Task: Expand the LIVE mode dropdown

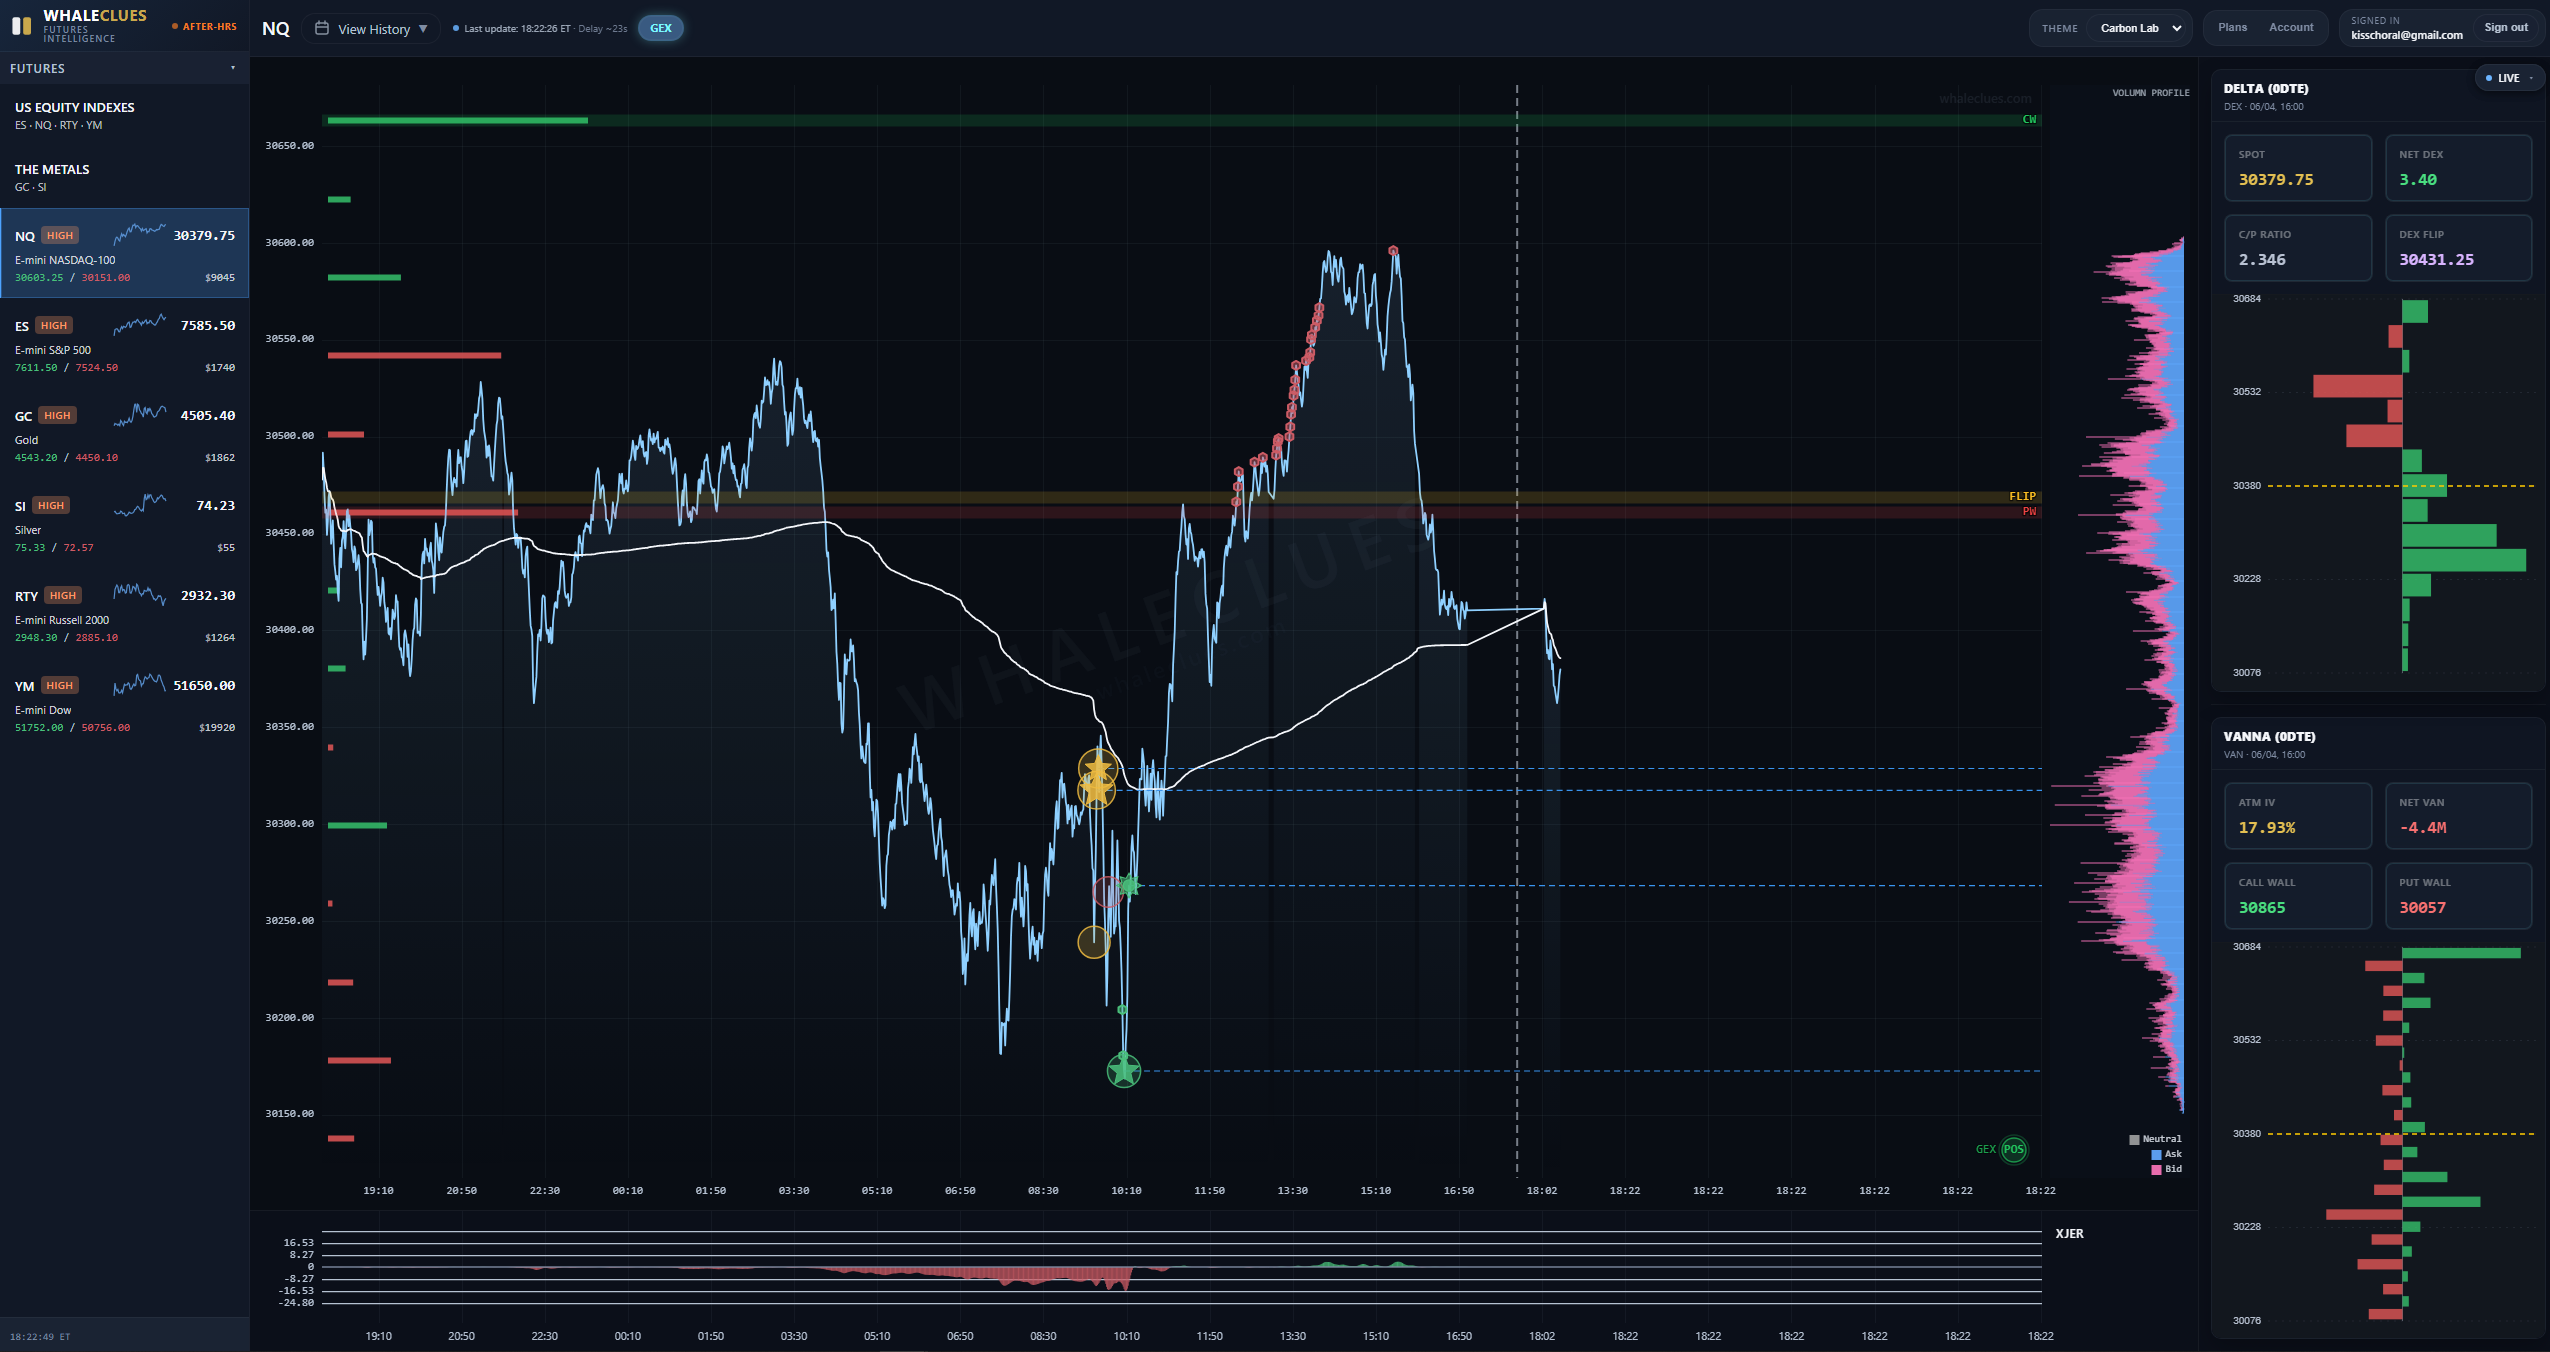Action: pos(2509,78)
